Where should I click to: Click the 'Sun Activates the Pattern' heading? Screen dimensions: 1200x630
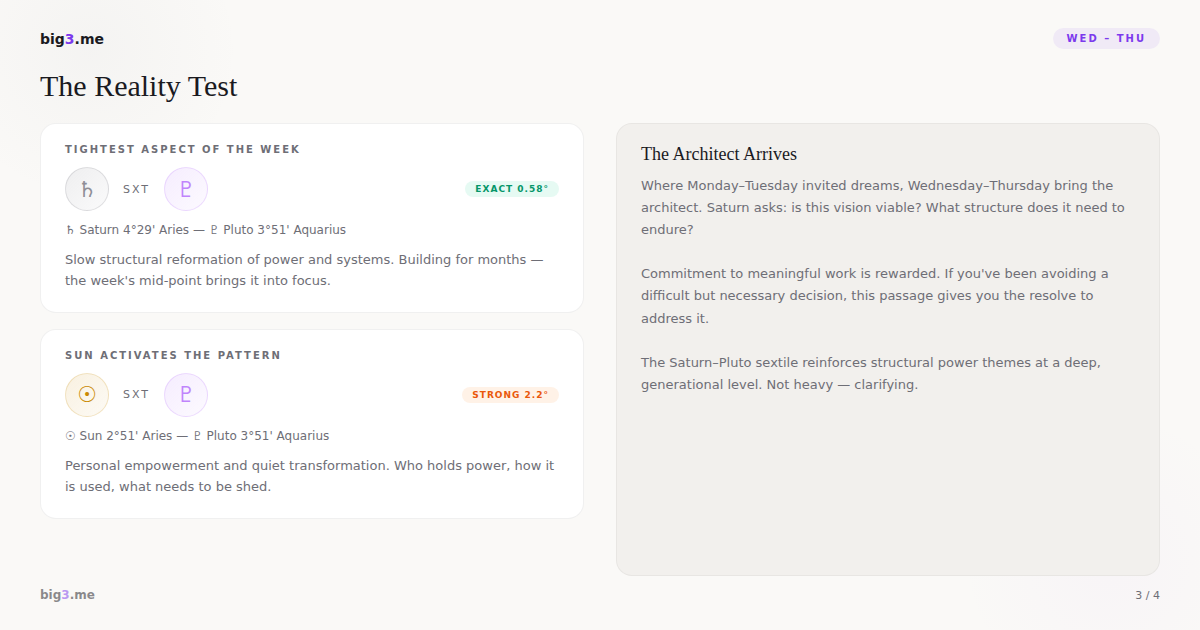pos(173,355)
